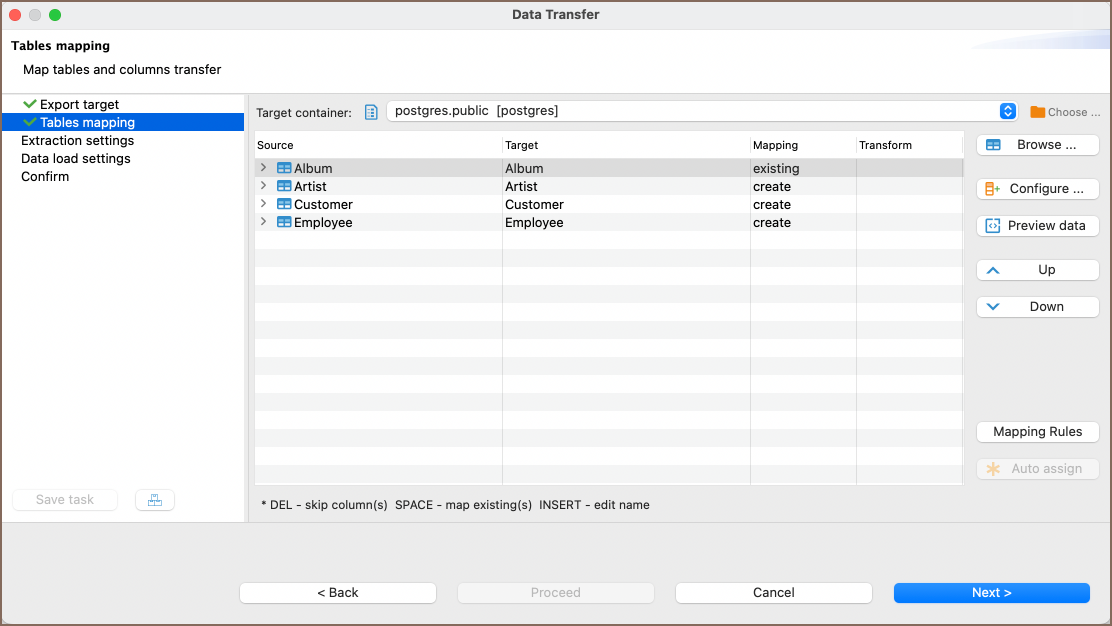Go to the Extraction settings step
The image size is (1112, 626).
pos(77,141)
